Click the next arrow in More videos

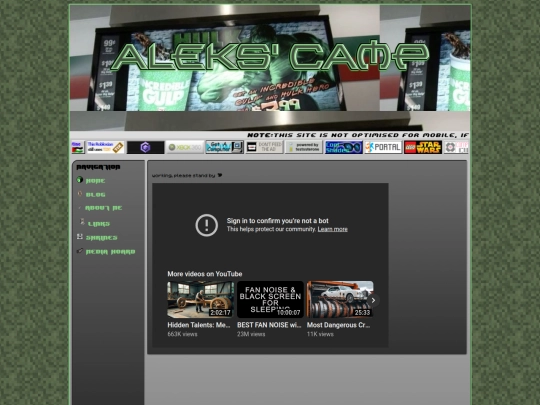[x=373, y=300]
